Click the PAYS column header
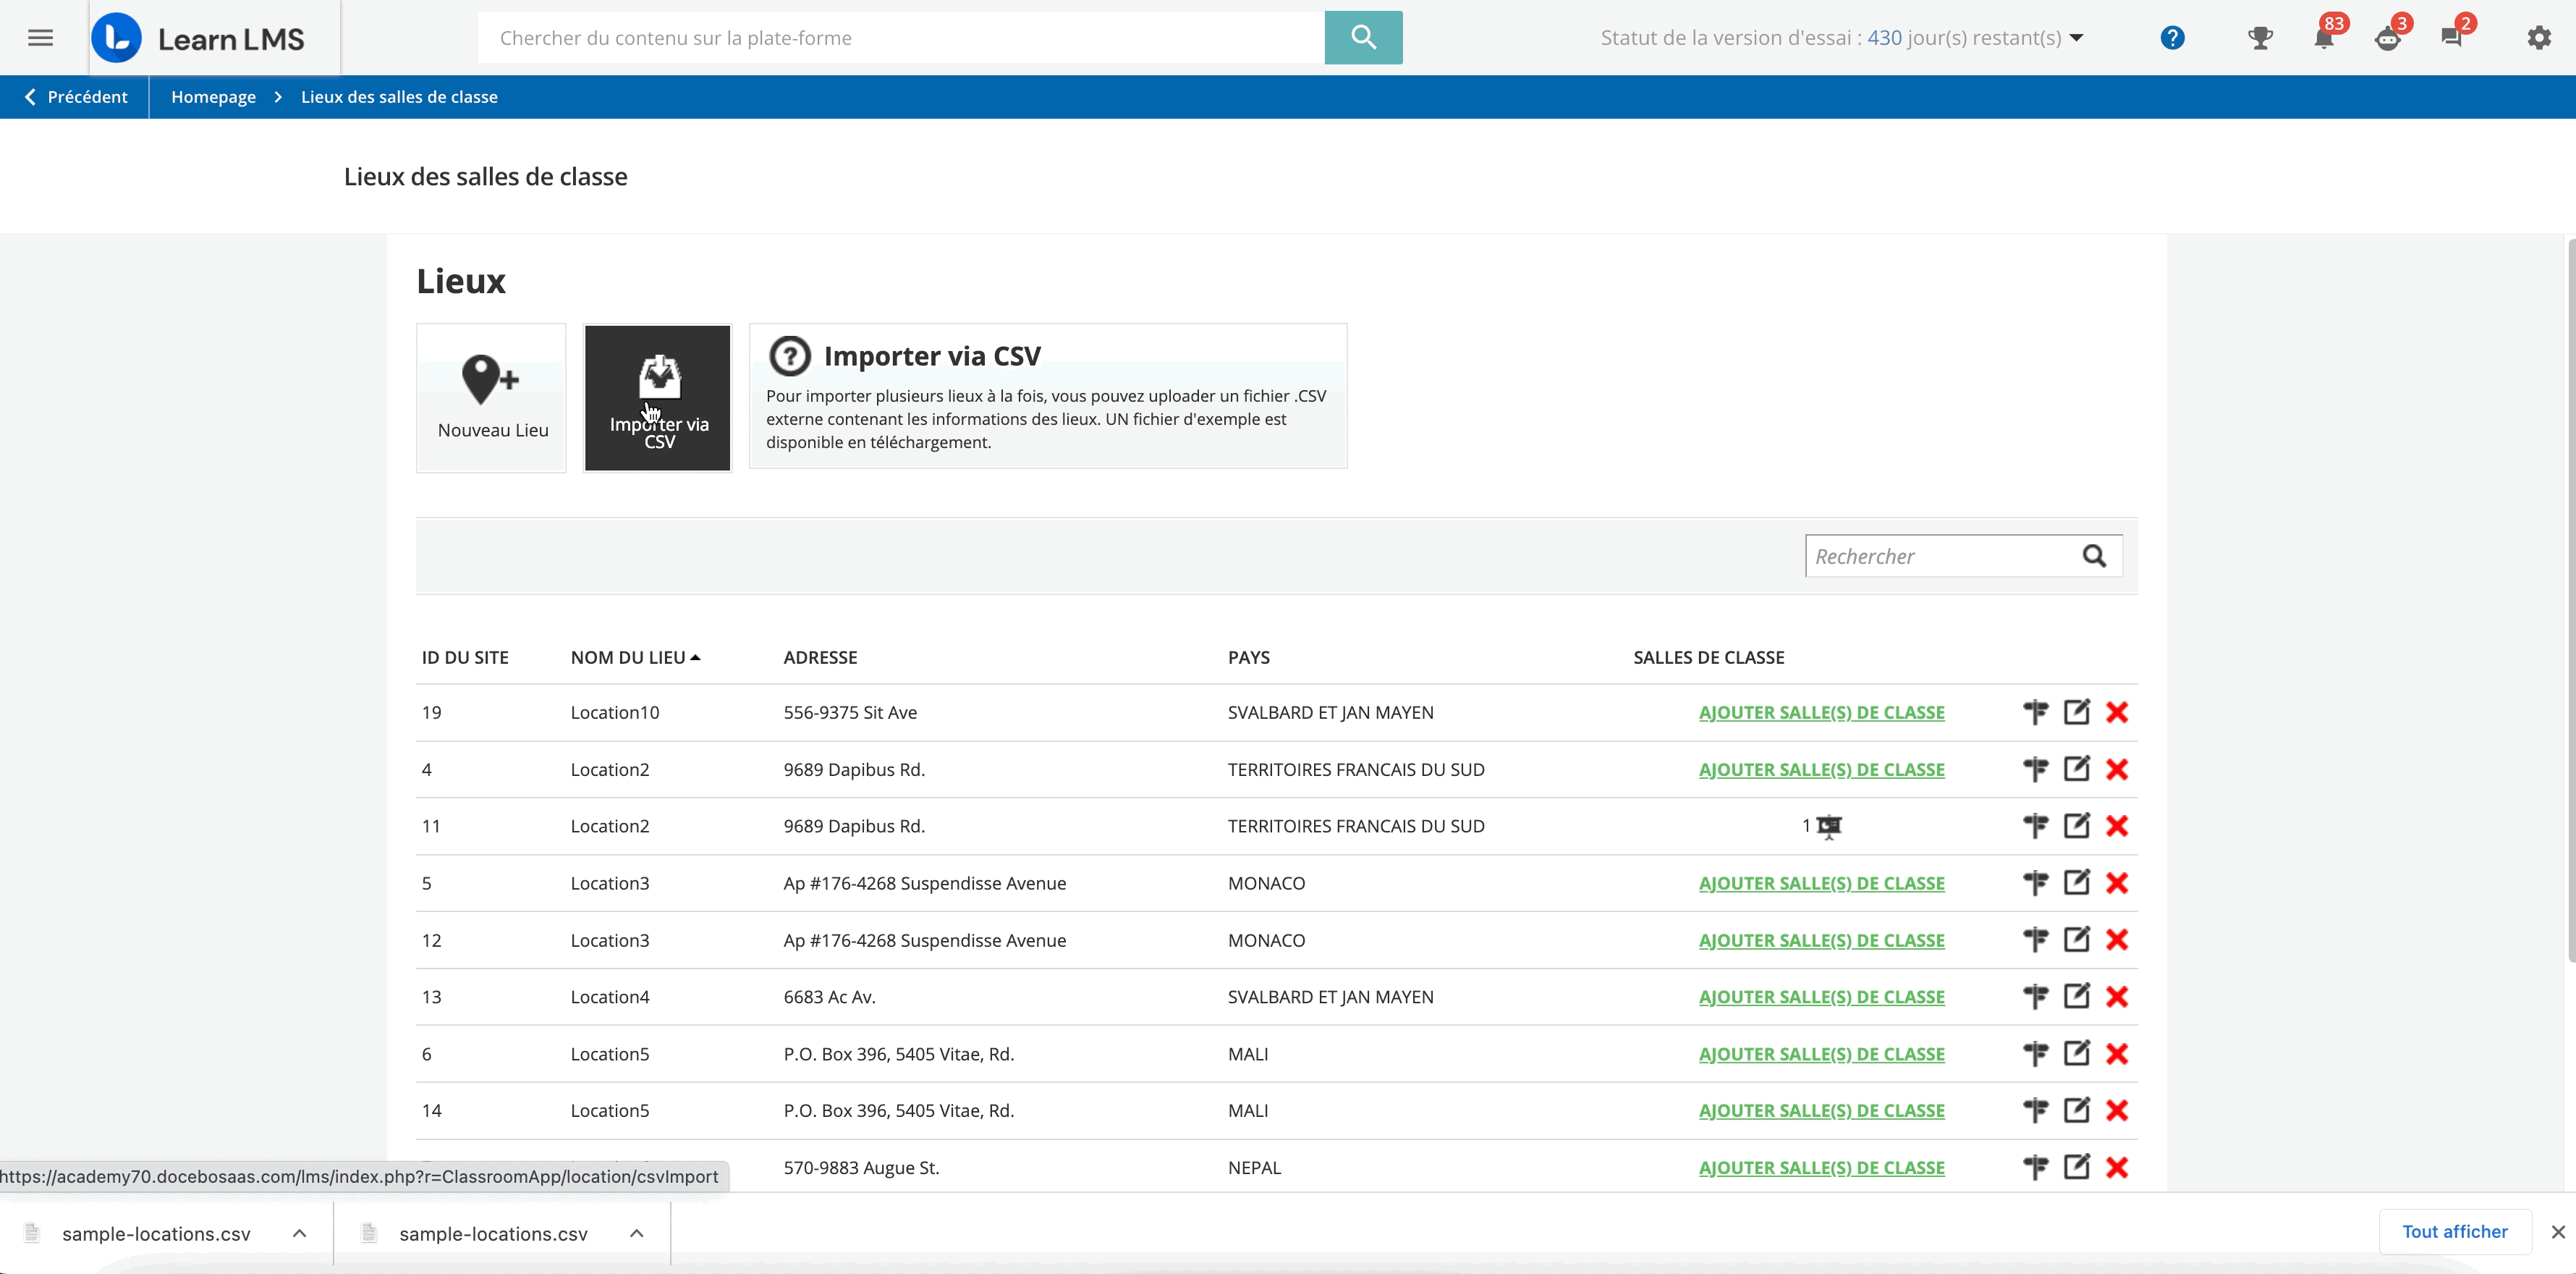Image resolution: width=2576 pixels, height=1274 pixels. point(1248,657)
